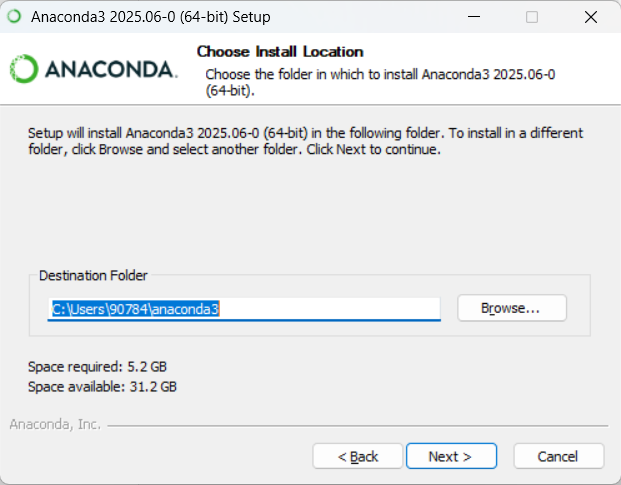Click the Destination Folder path field
Image resolution: width=621 pixels, height=485 pixels.
(x=245, y=309)
